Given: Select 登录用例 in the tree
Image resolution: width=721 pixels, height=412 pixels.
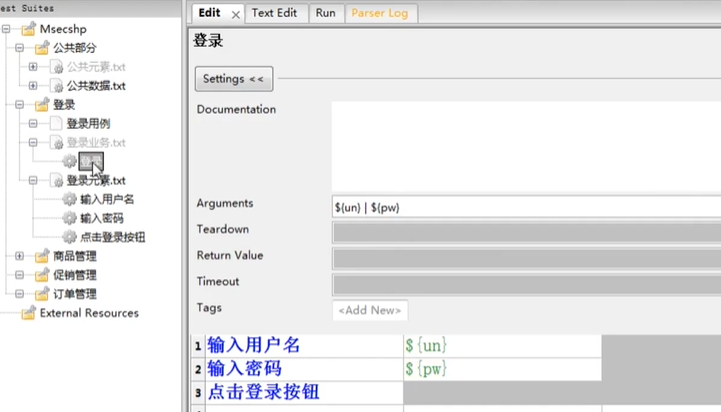Looking at the screenshot, I should pyautogui.click(x=88, y=124).
